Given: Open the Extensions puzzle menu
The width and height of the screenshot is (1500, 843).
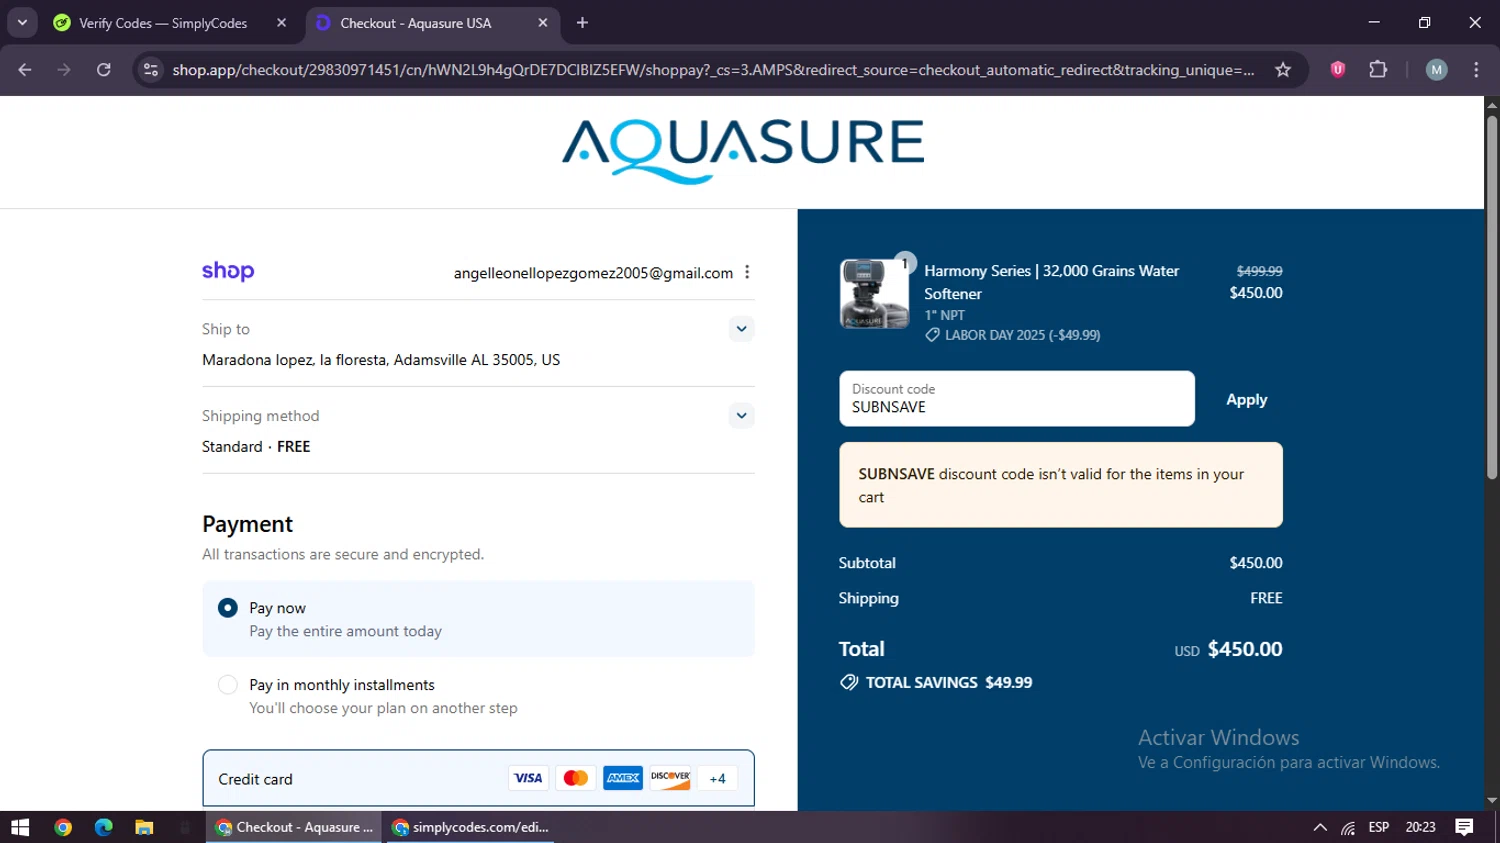Looking at the screenshot, I should (1378, 70).
